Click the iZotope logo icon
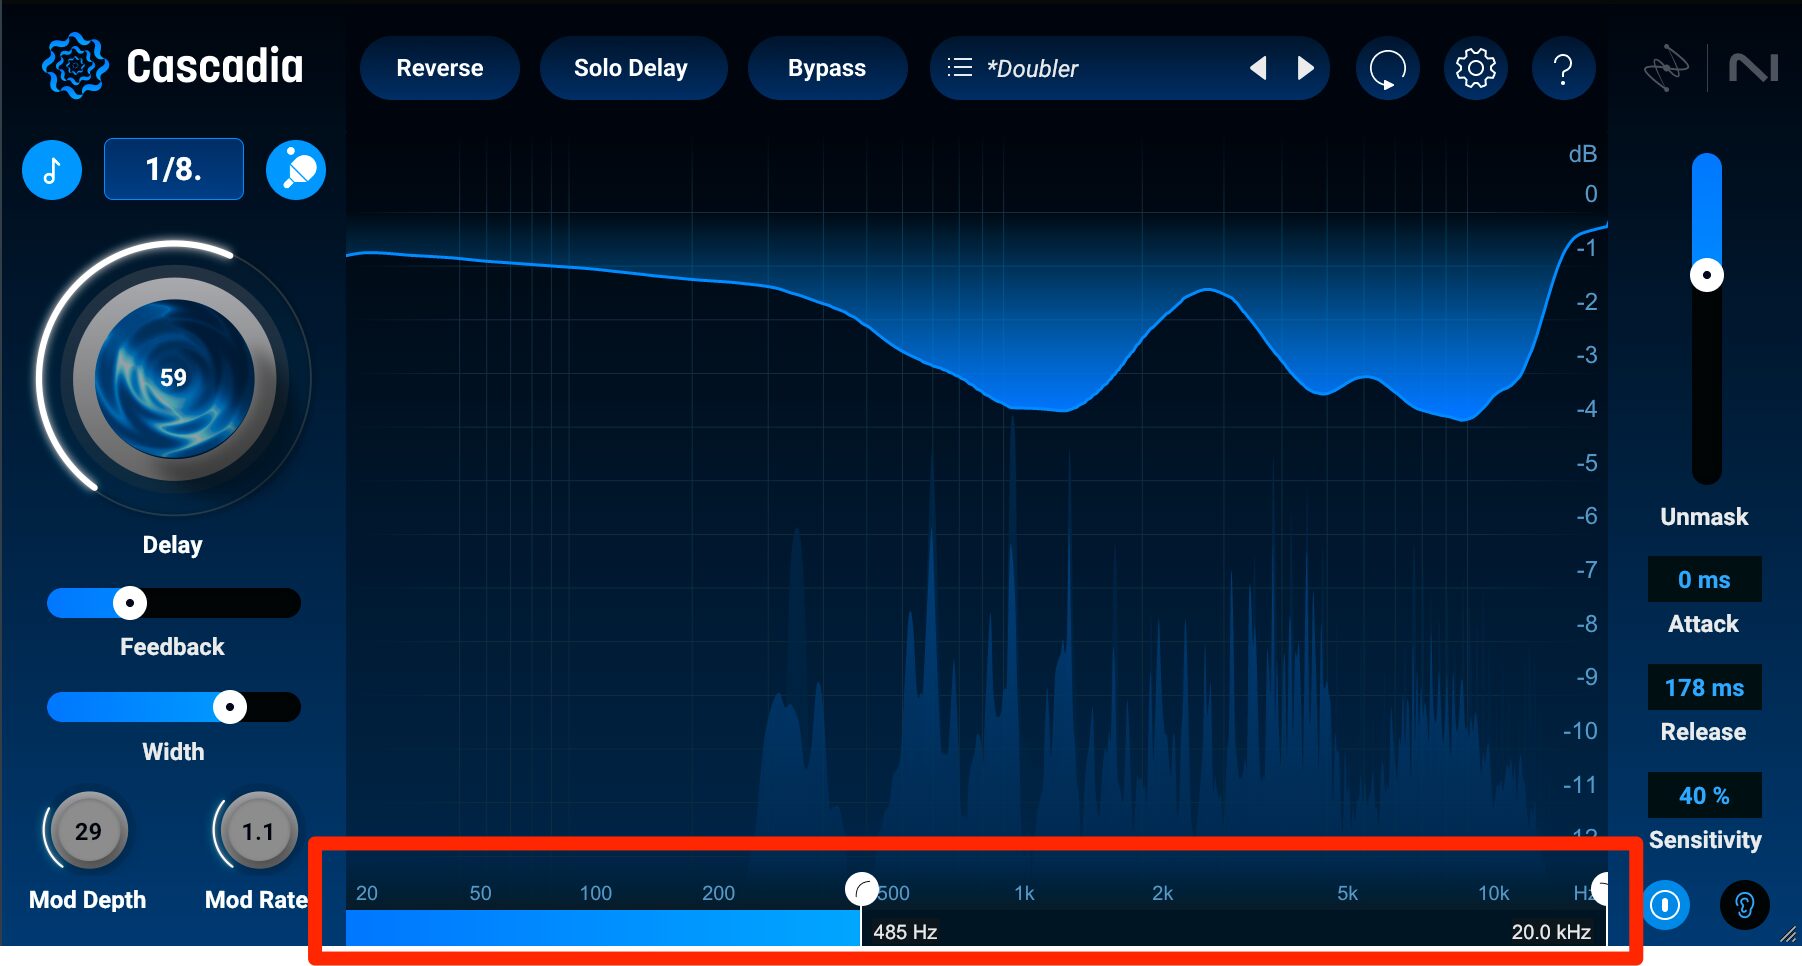This screenshot has height=966, width=1802. (x=1666, y=68)
